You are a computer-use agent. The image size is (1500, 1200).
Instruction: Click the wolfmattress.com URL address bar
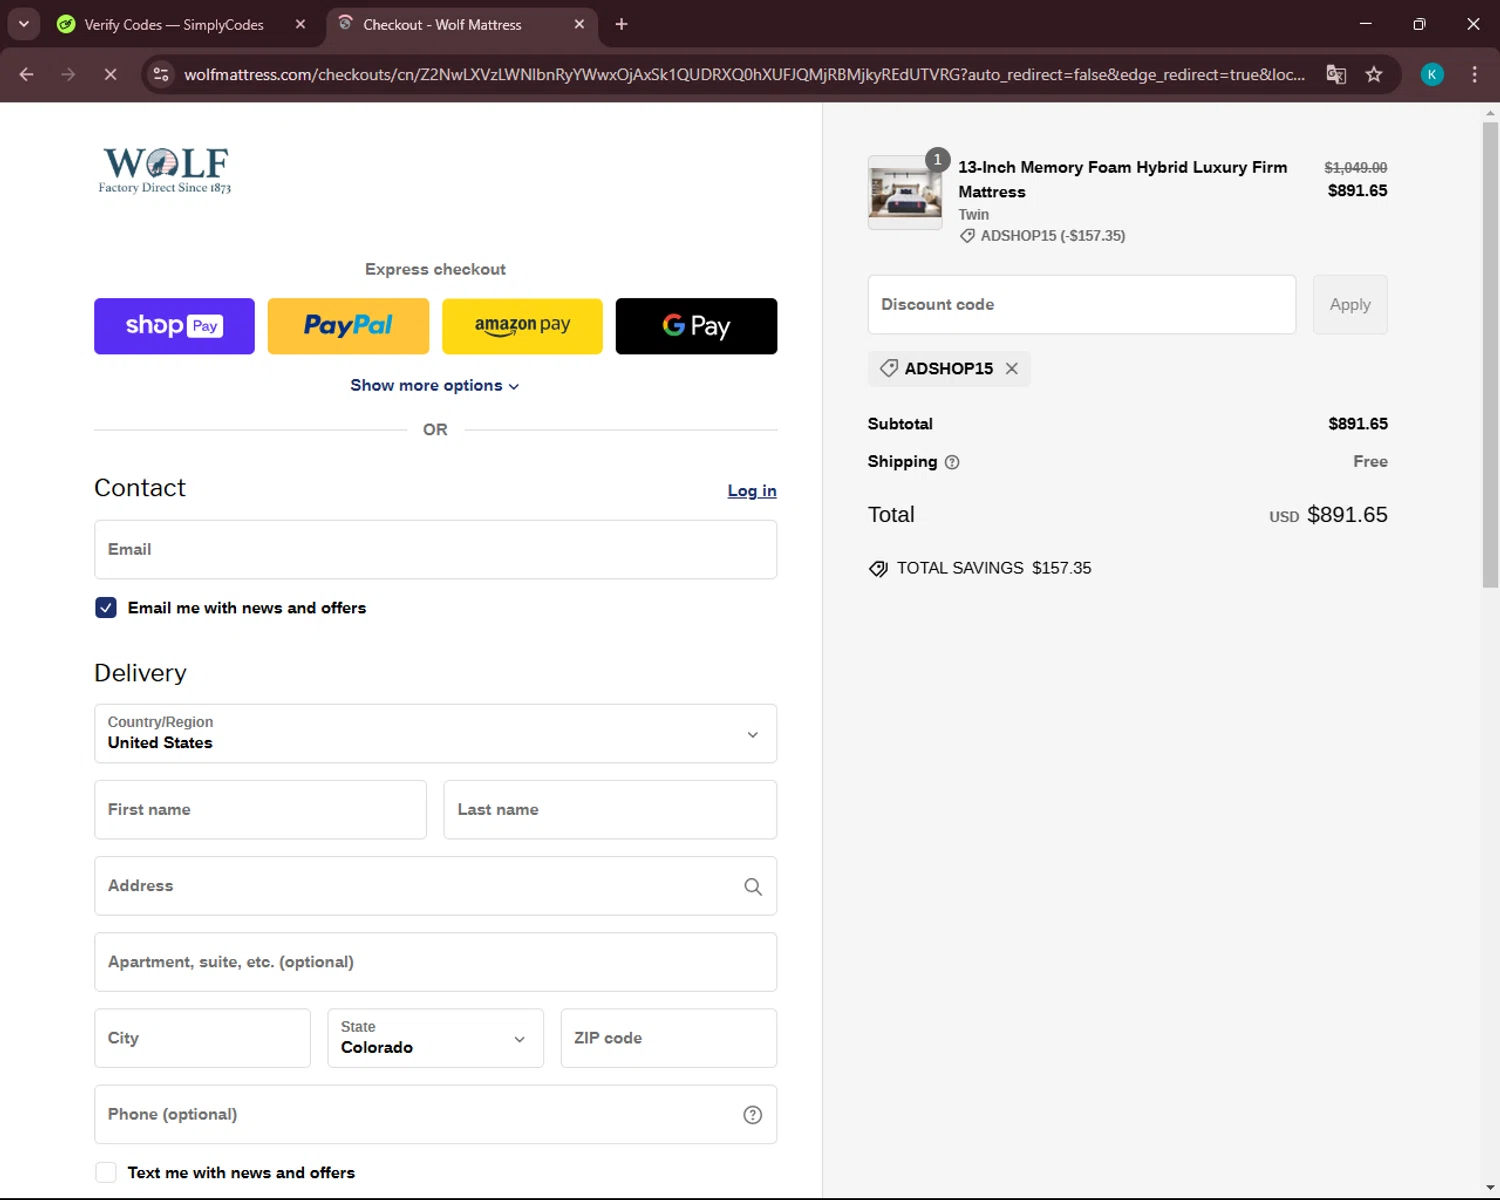click(x=744, y=74)
